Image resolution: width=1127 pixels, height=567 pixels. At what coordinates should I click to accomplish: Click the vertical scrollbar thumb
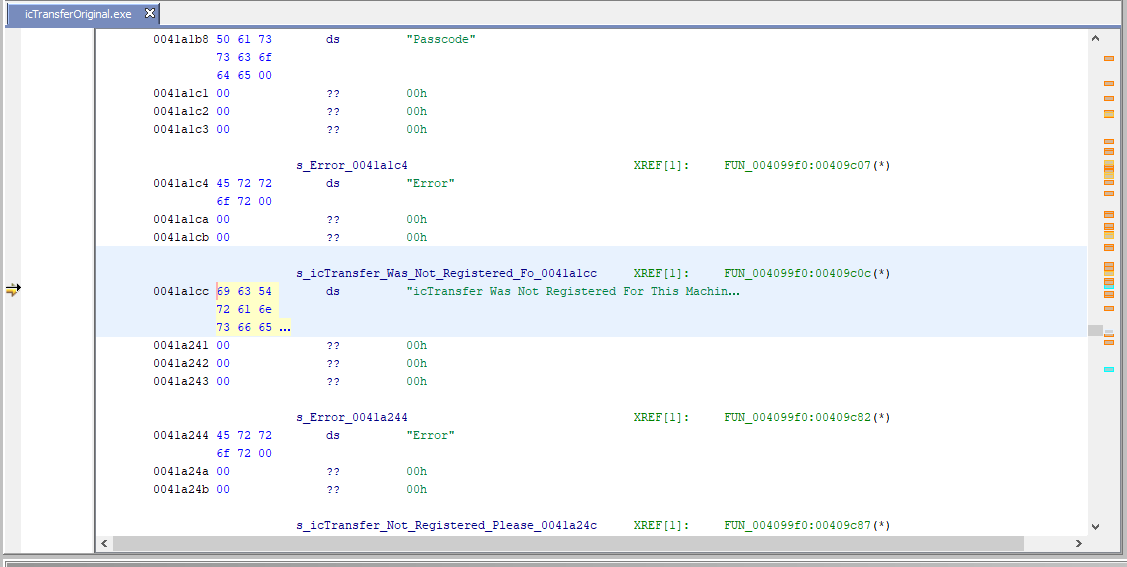1095,330
